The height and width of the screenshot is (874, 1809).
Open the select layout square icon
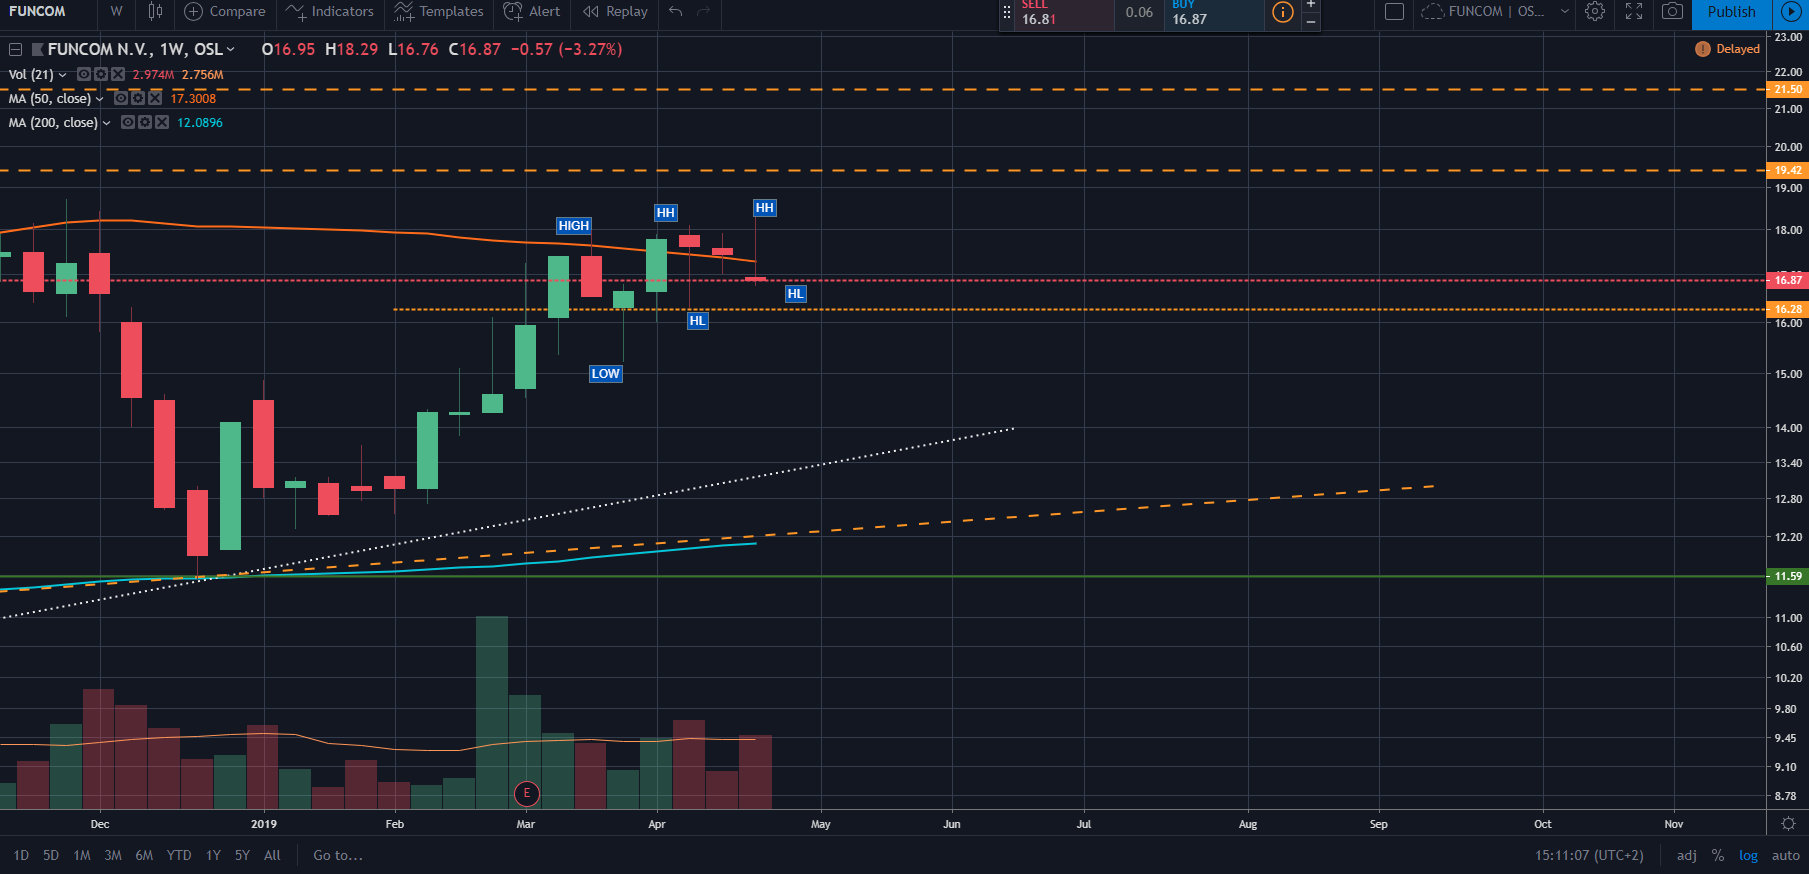[1394, 12]
